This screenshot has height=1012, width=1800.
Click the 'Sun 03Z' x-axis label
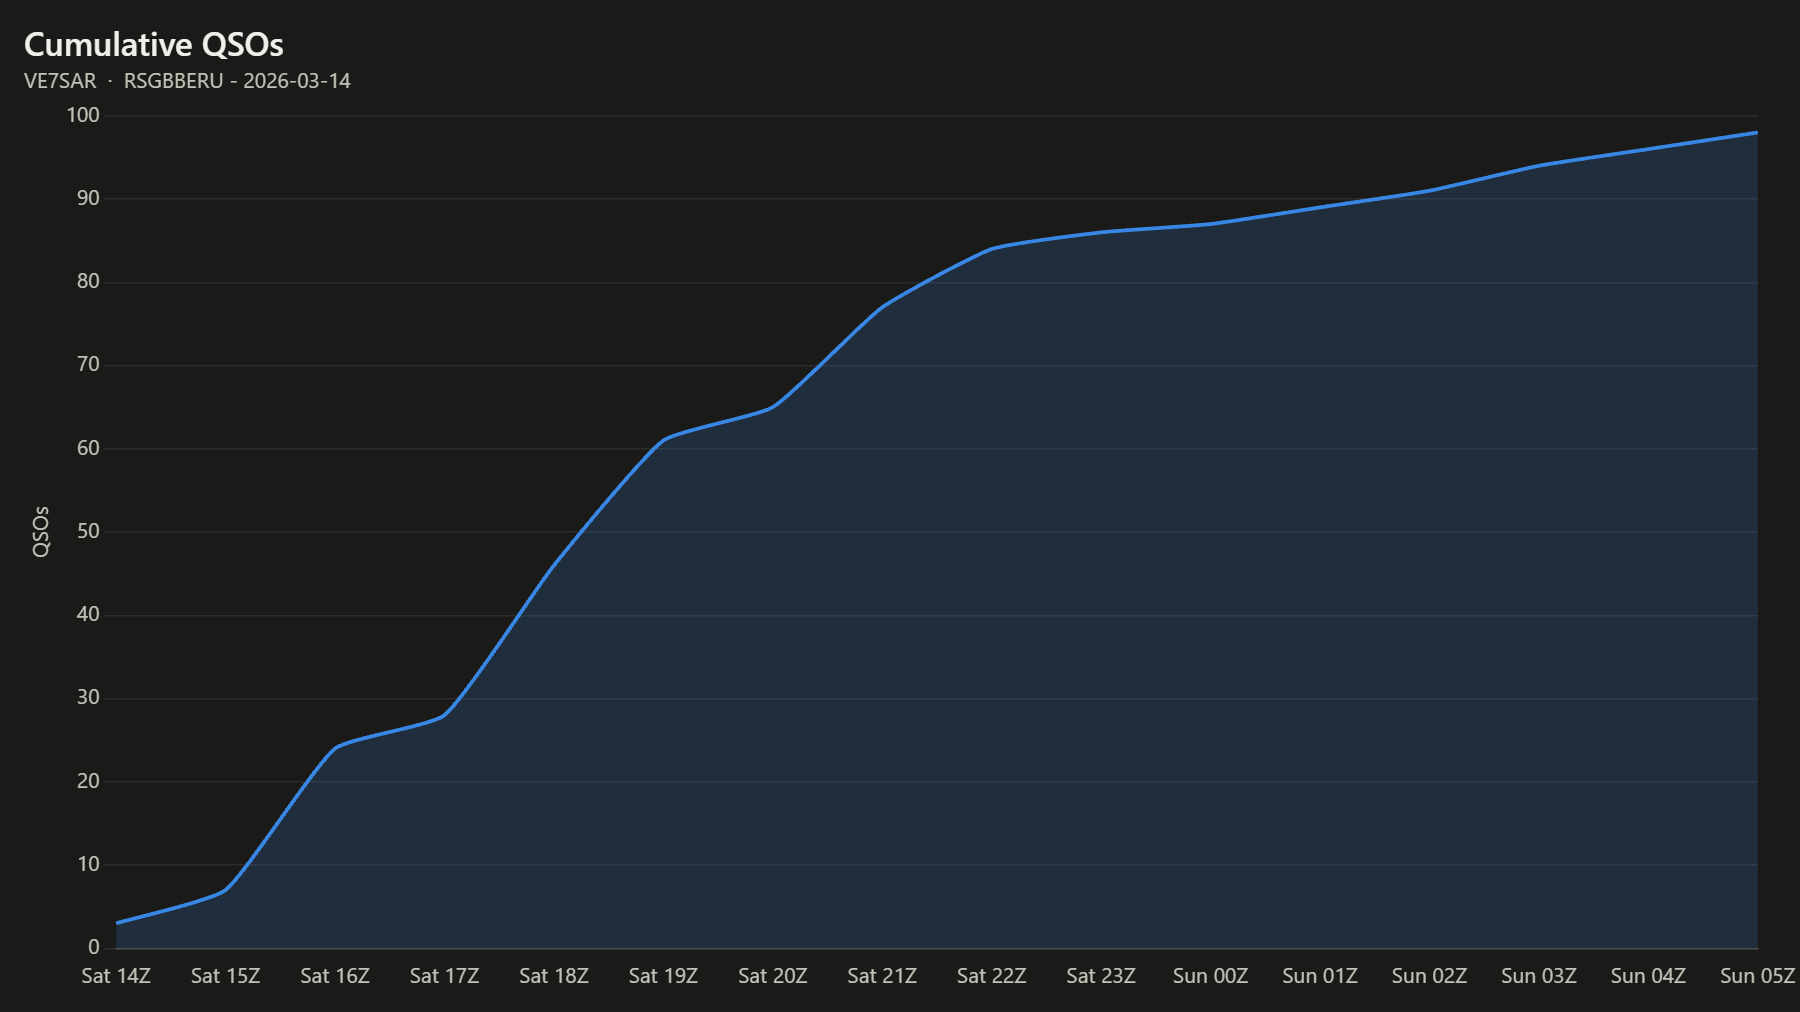tap(1538, 976)
